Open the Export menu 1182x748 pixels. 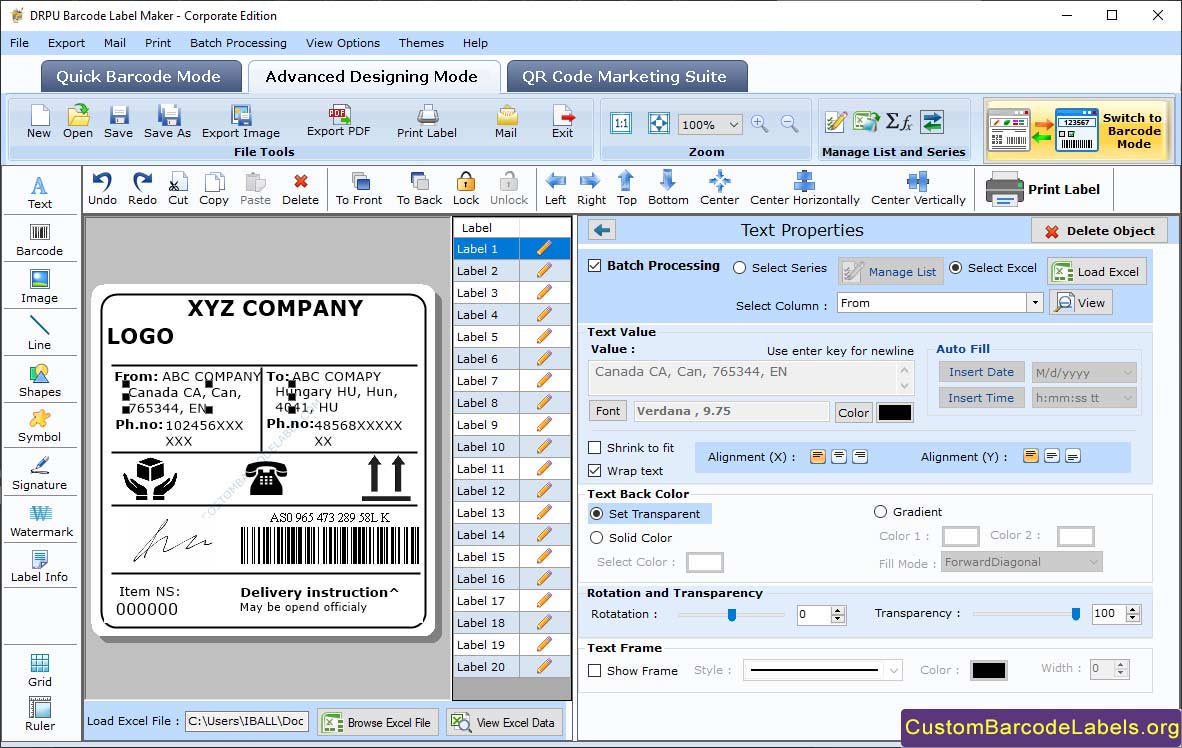tap(66, 43)
